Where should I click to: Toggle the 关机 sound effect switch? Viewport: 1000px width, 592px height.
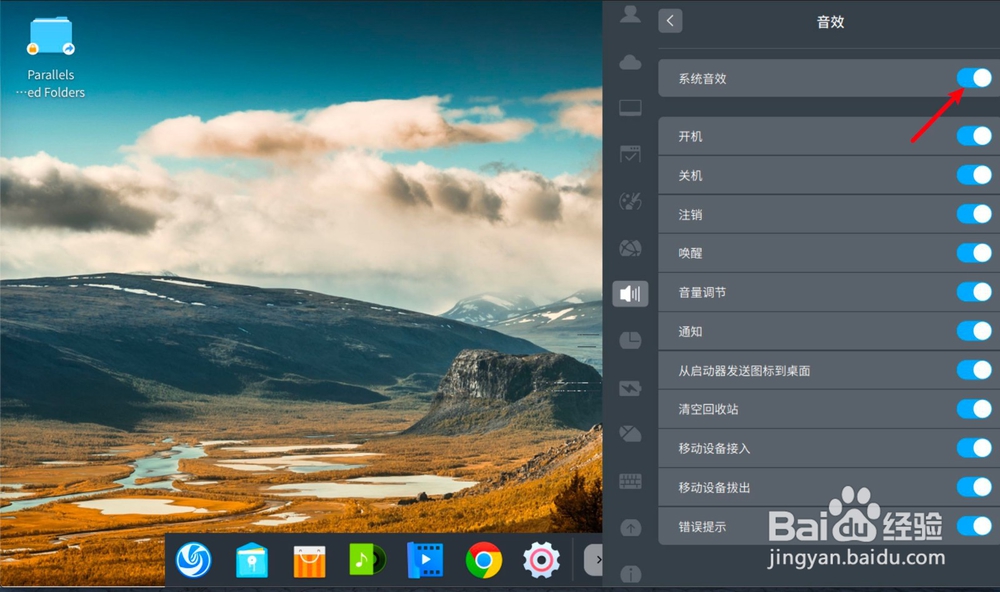pyautogui.click(x=974, y=174)
